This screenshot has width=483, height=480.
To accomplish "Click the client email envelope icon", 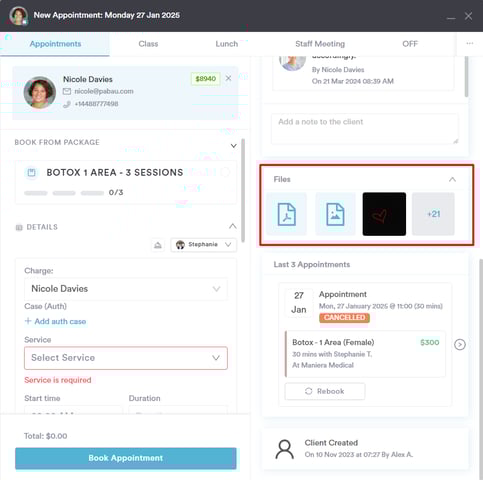I will (67, 91).
